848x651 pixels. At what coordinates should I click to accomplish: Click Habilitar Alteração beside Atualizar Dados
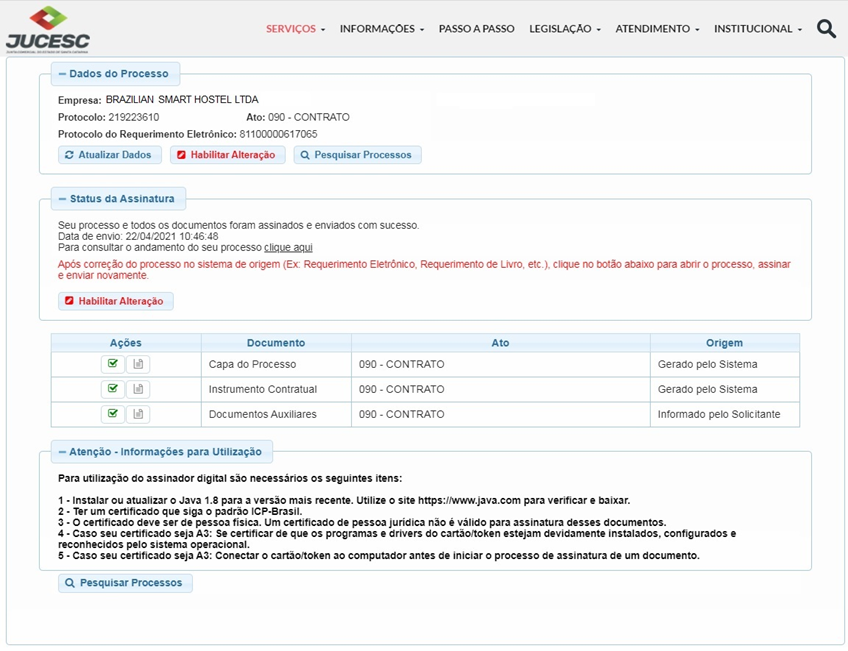coord(228,155)
